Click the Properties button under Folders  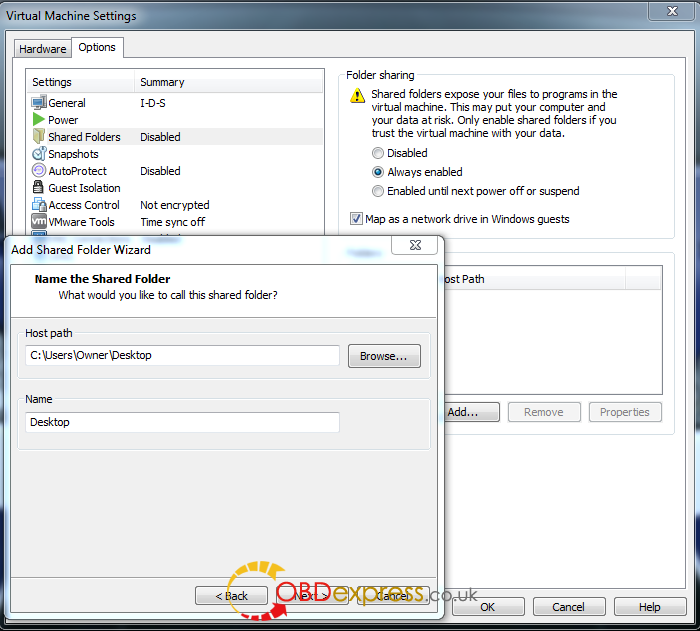[x=625, y=412]
